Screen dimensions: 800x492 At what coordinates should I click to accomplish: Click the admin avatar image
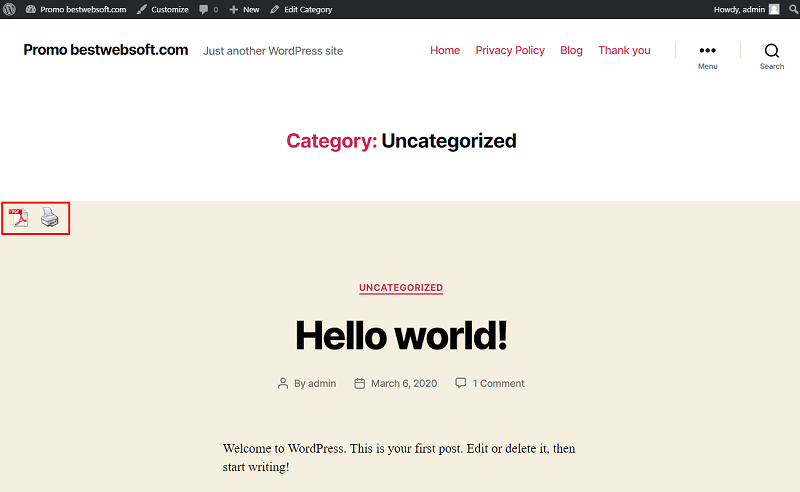pos(774,9)
